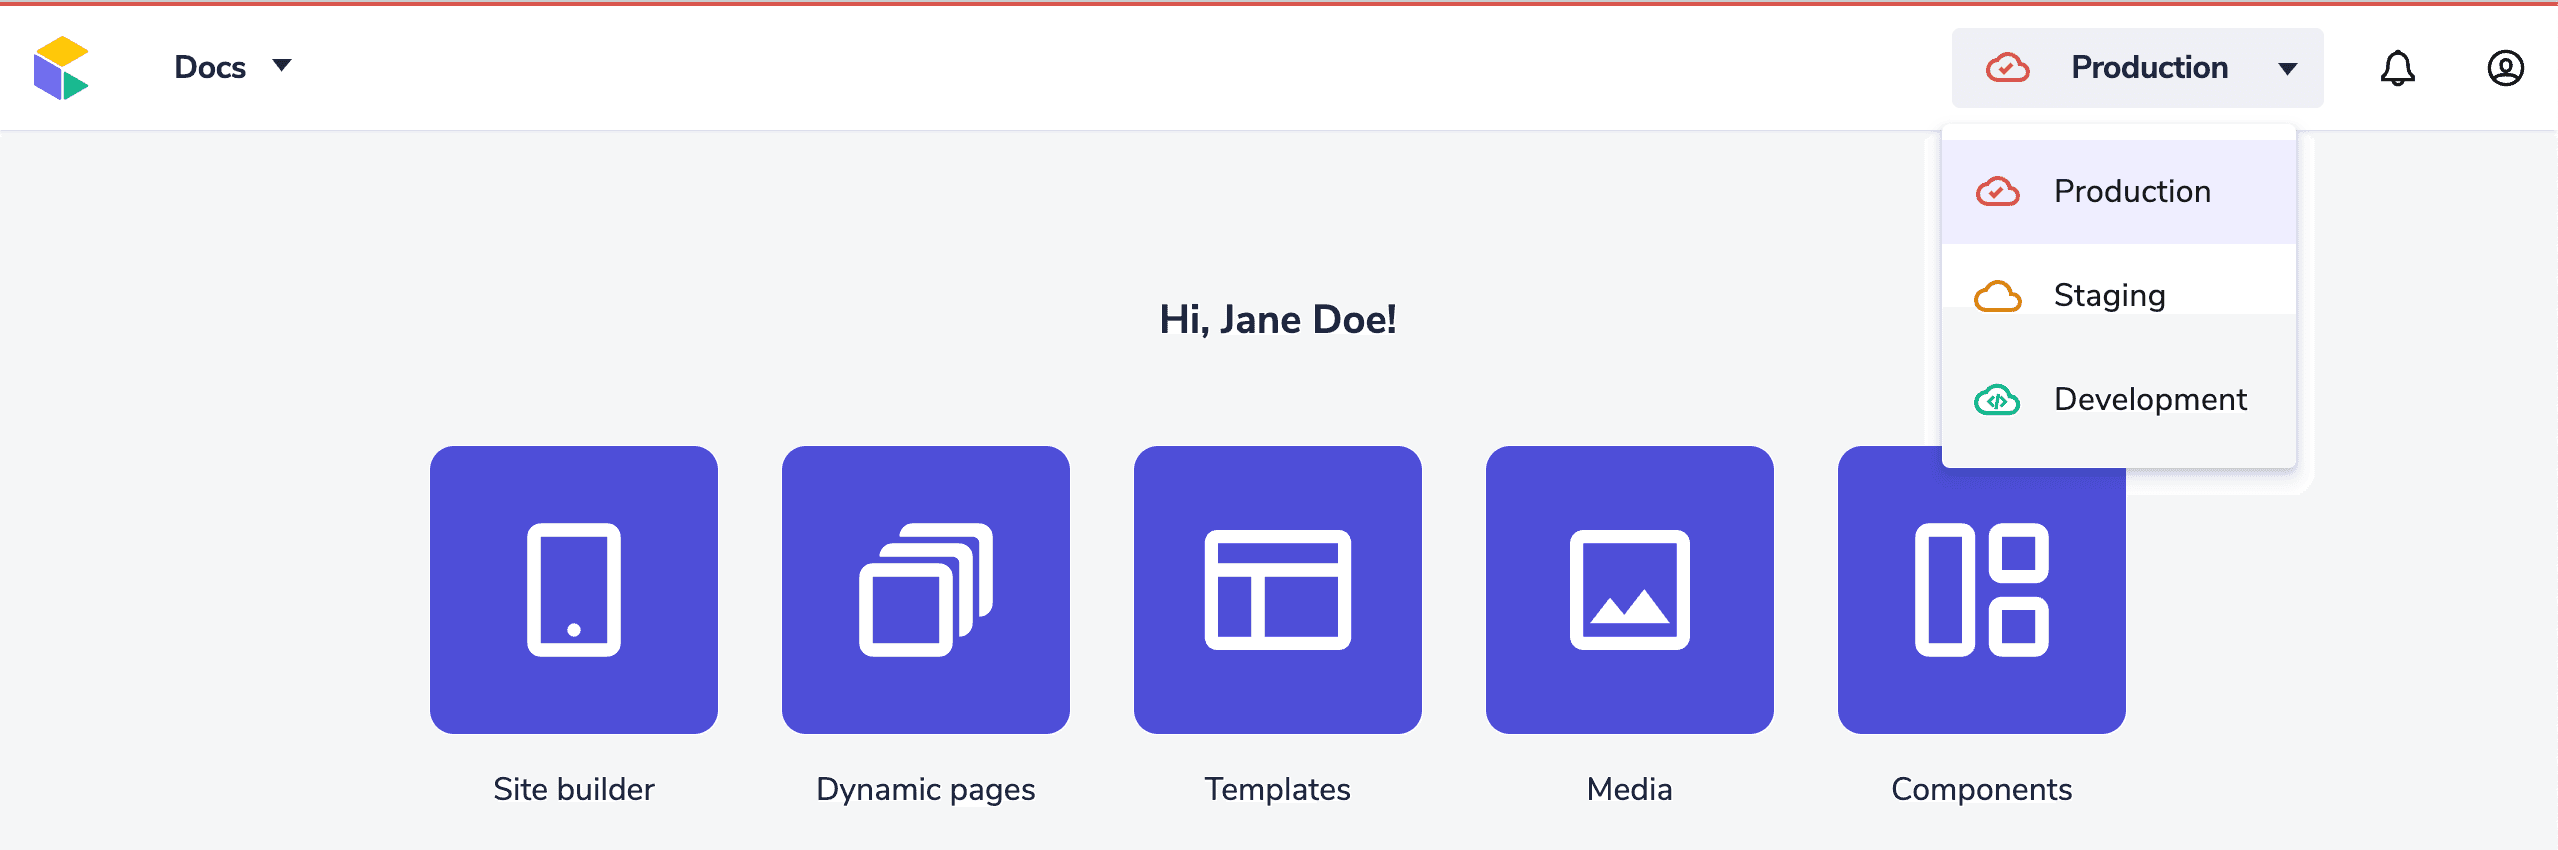Click the red Production cloud icon in menu
The width and height of the screenshot is (2558, 850).
coord(1997,192)
